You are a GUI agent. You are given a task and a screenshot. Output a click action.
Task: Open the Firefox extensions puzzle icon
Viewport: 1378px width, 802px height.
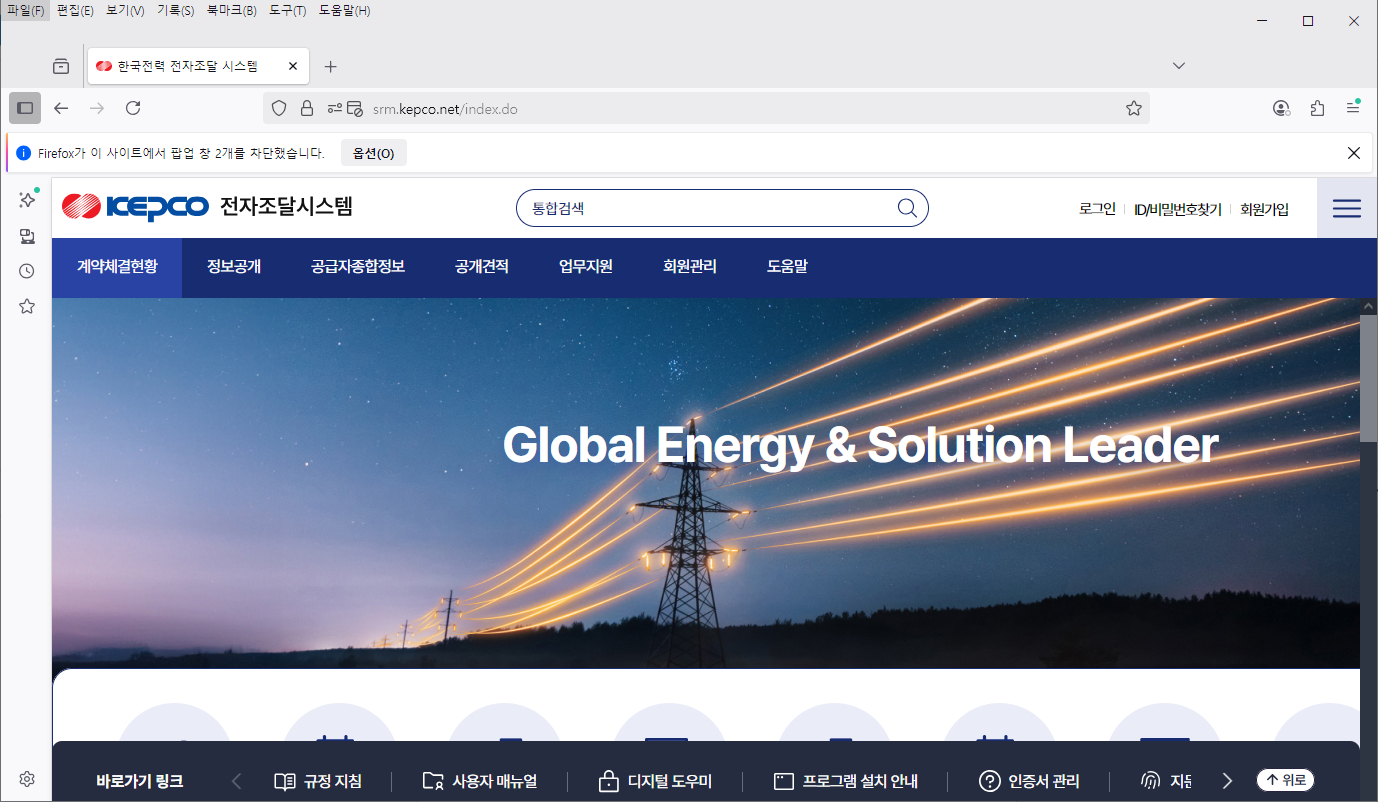coord(1317,108)
